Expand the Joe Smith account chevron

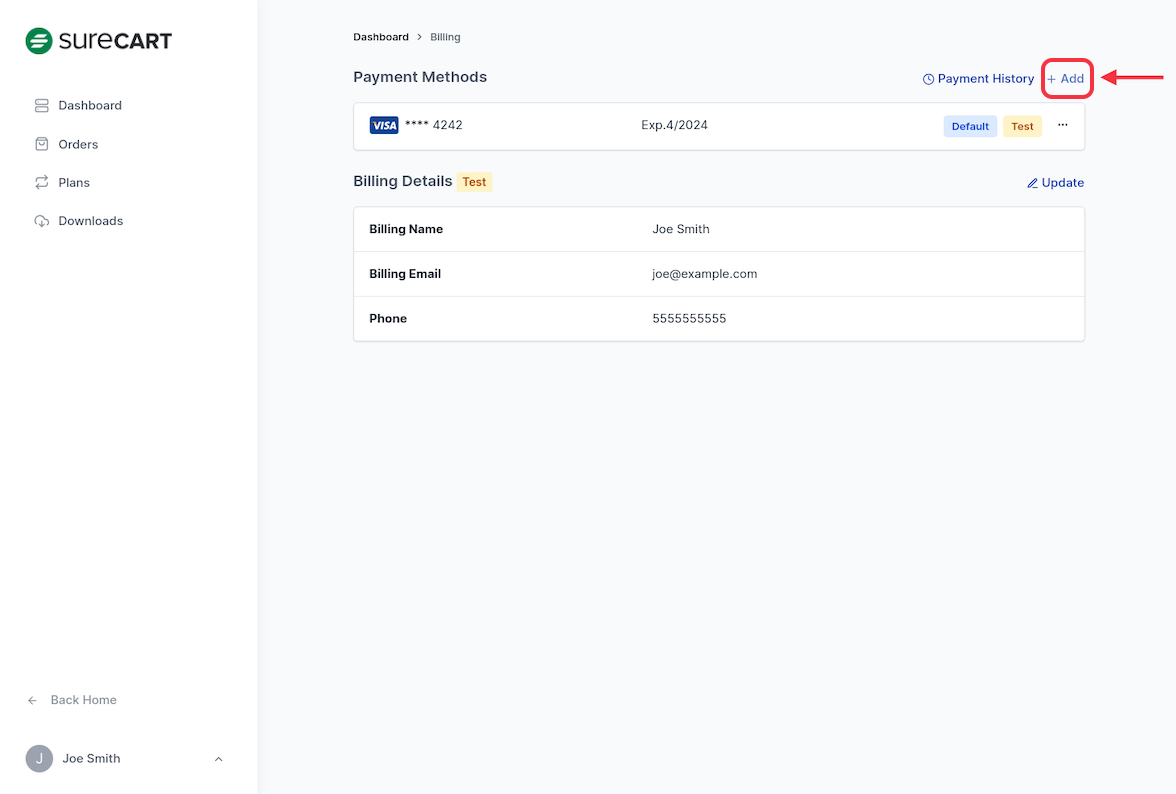[219, 759]
